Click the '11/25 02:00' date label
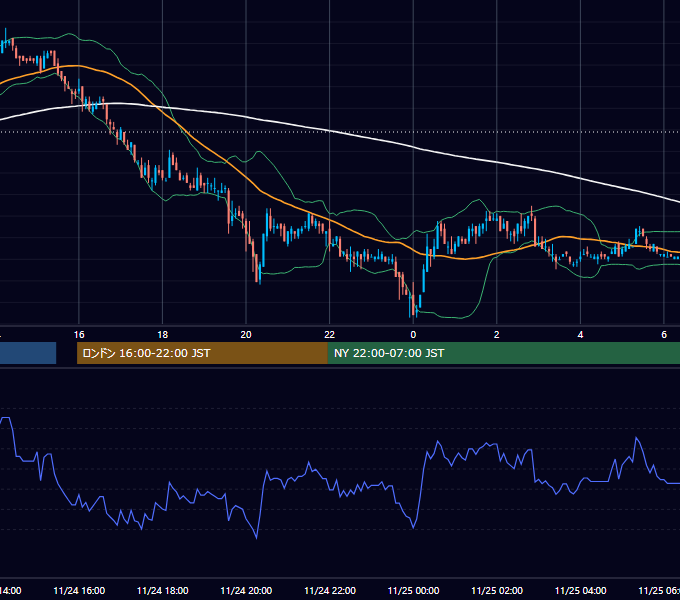 pyautogui.click(x=497, y=590)
